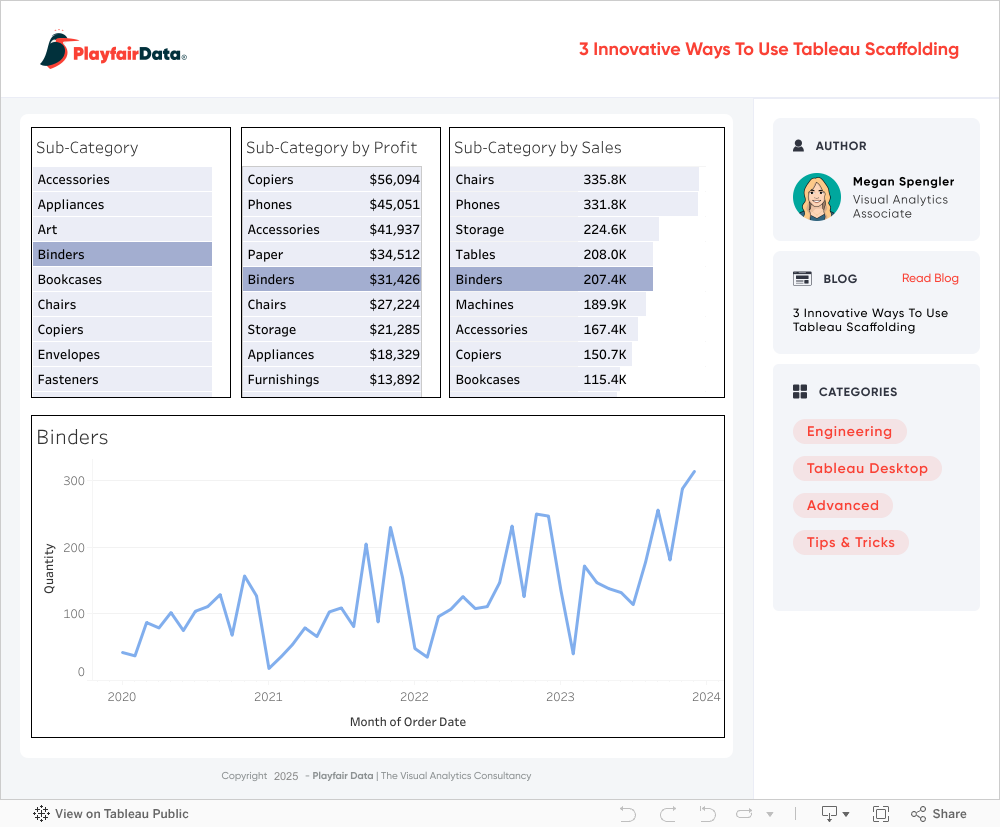Expand the refresh options dropdown arrow
Viewport: 1000px width, 827px height.
click(x=769, y=814)
